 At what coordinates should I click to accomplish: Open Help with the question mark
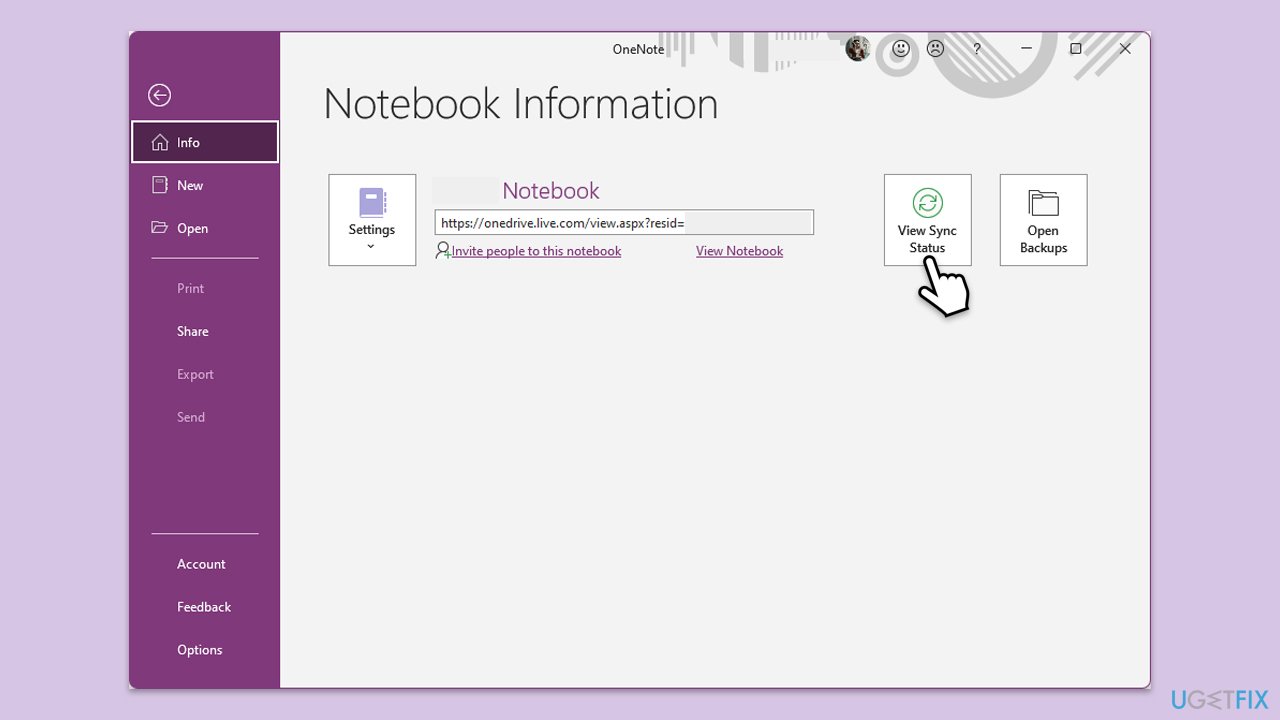point(977,49)
